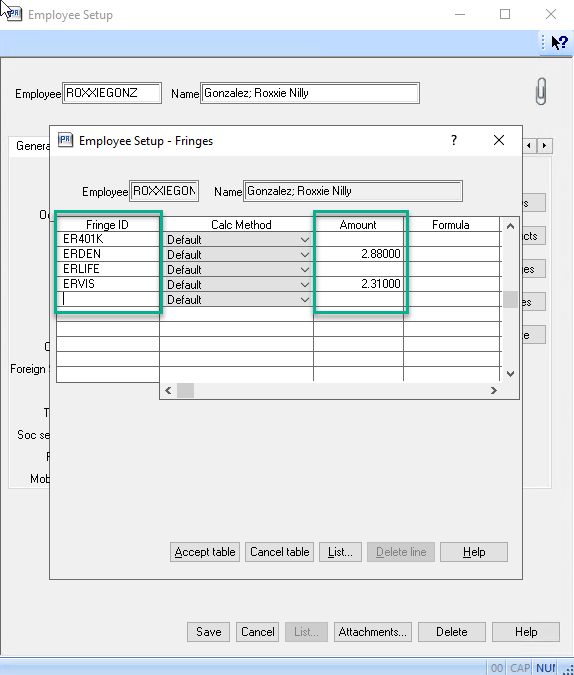Activate the context help cursor icon
Screen dimensions: 574x675
pyautogui.click(x=559, y=42)
